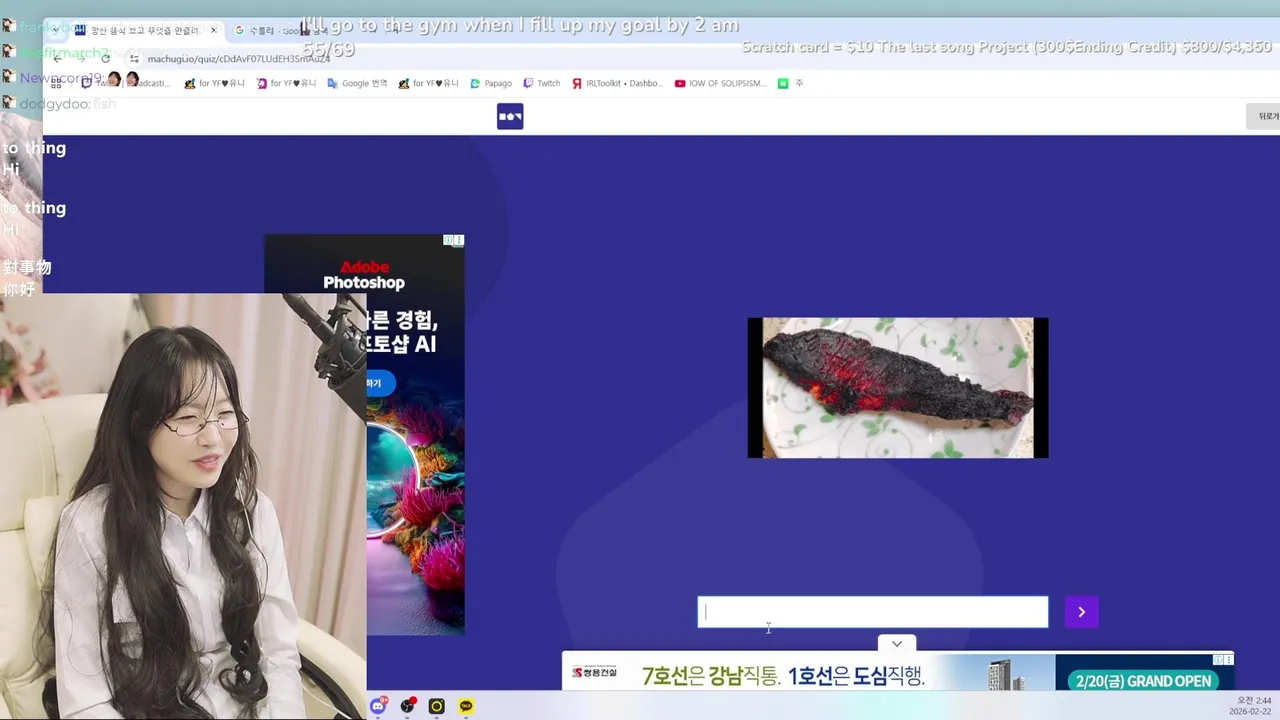Viewport: 1280px width, 720px height.
Task: Go back with browser back arrow
Action: 57,58
